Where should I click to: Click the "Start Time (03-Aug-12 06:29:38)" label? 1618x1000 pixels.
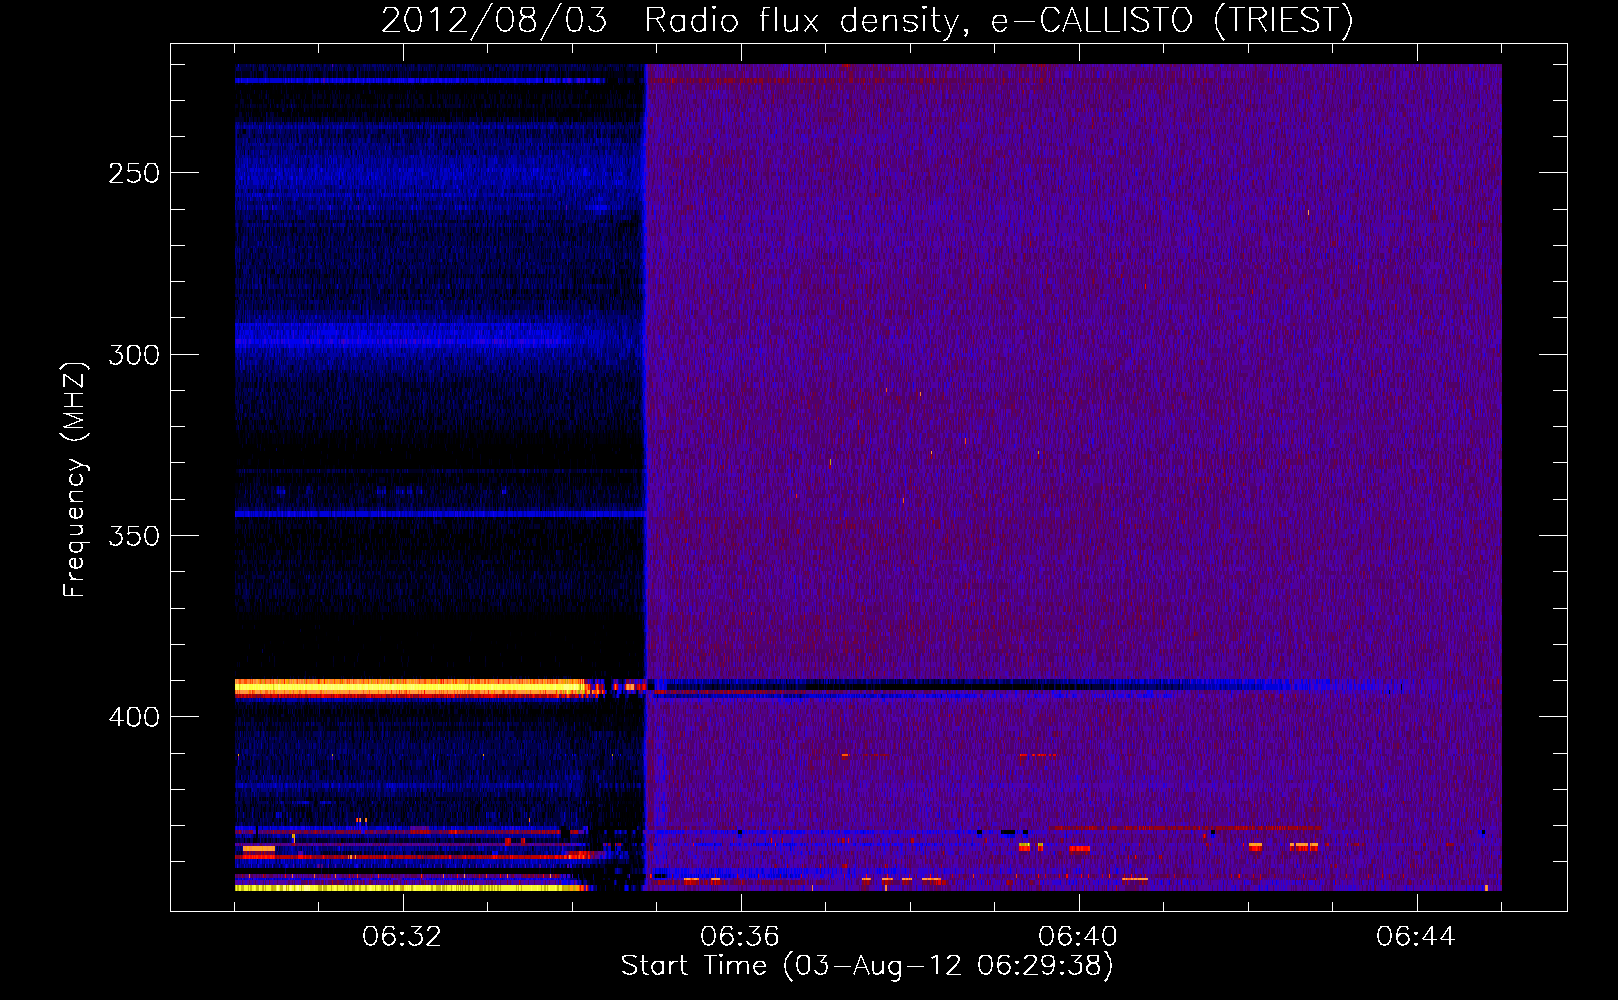867,966
